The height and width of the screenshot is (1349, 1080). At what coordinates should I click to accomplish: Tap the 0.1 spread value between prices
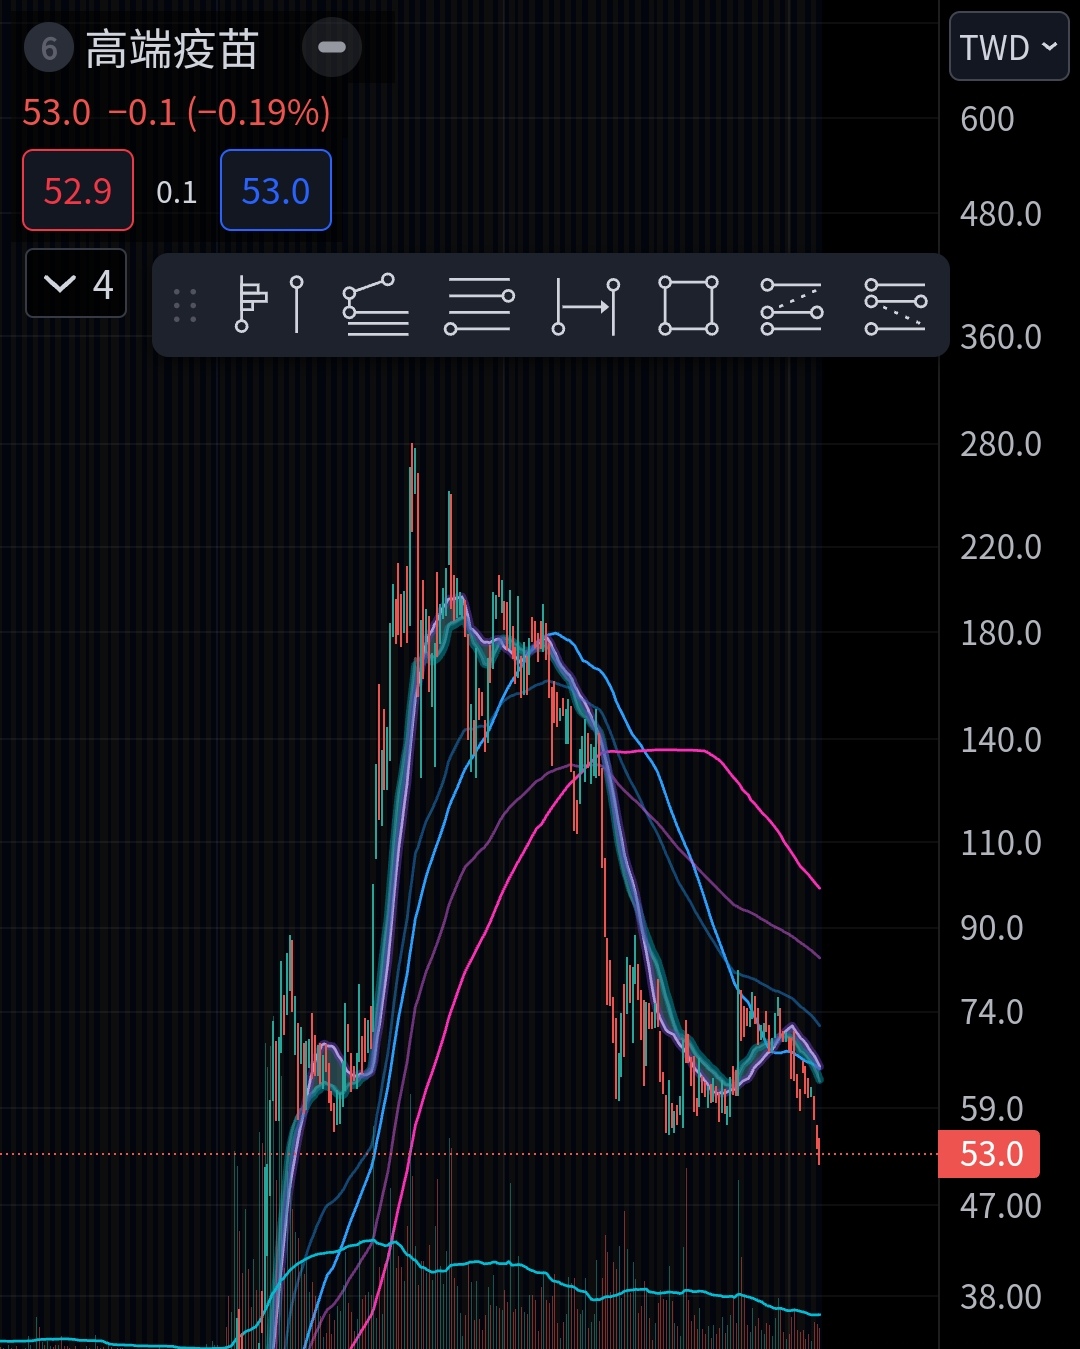point(177,192)
